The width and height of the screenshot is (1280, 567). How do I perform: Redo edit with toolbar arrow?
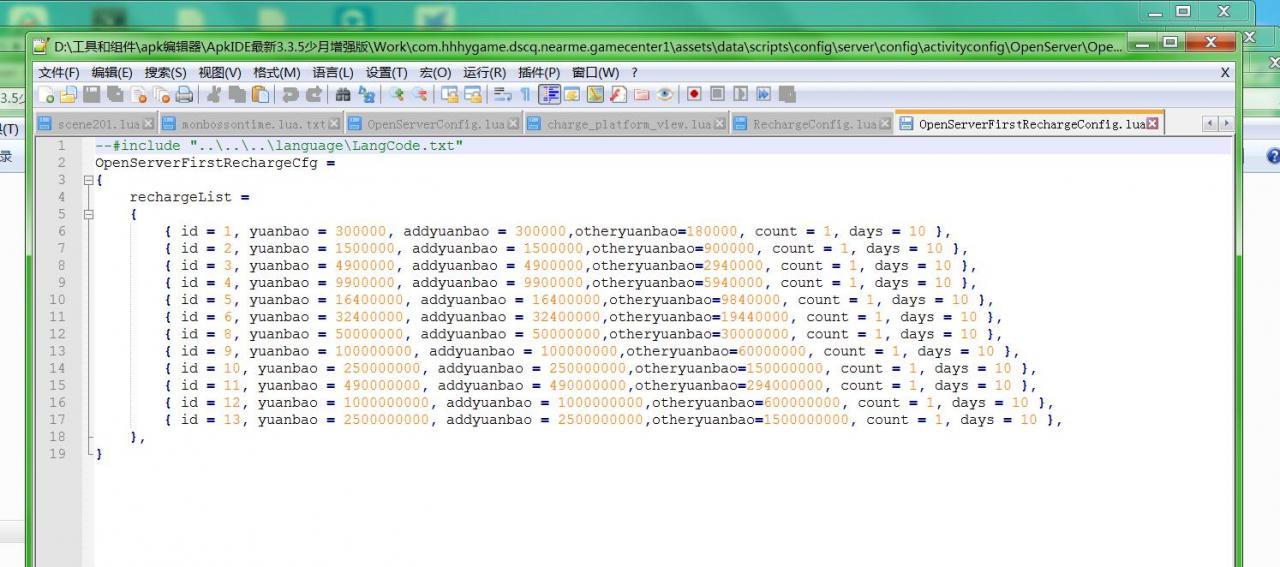(x=314, y=95)
